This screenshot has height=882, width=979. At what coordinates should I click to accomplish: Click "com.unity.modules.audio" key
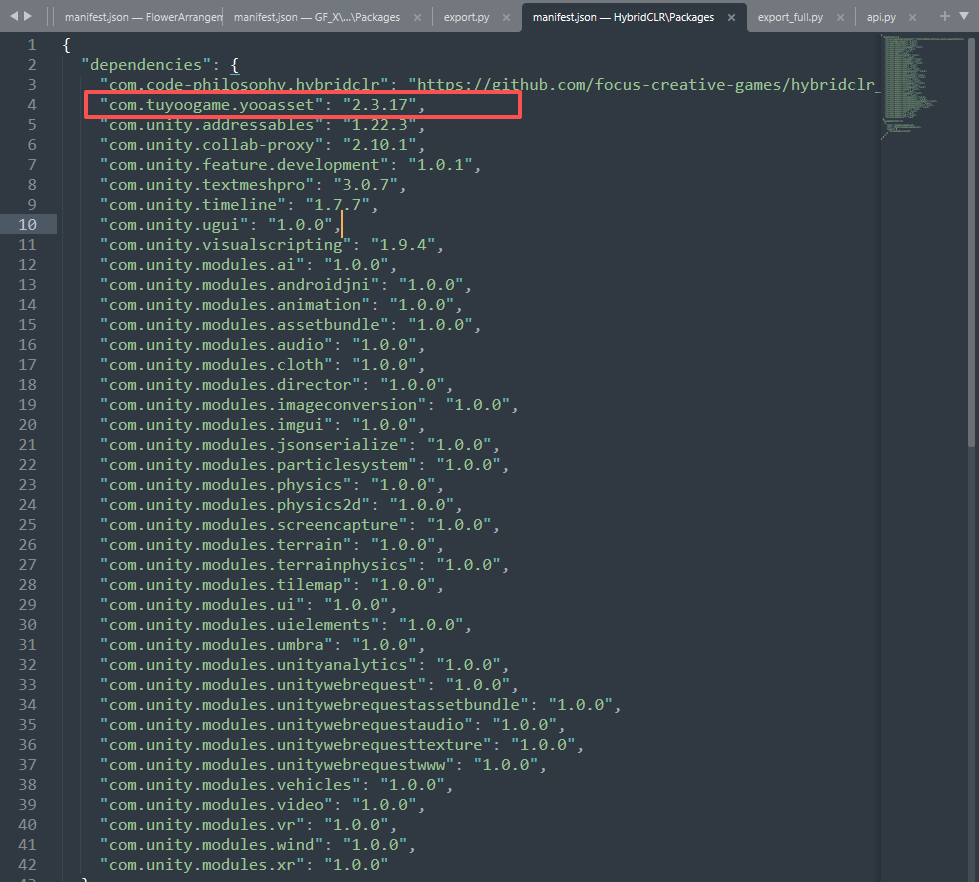click(216, 345)
